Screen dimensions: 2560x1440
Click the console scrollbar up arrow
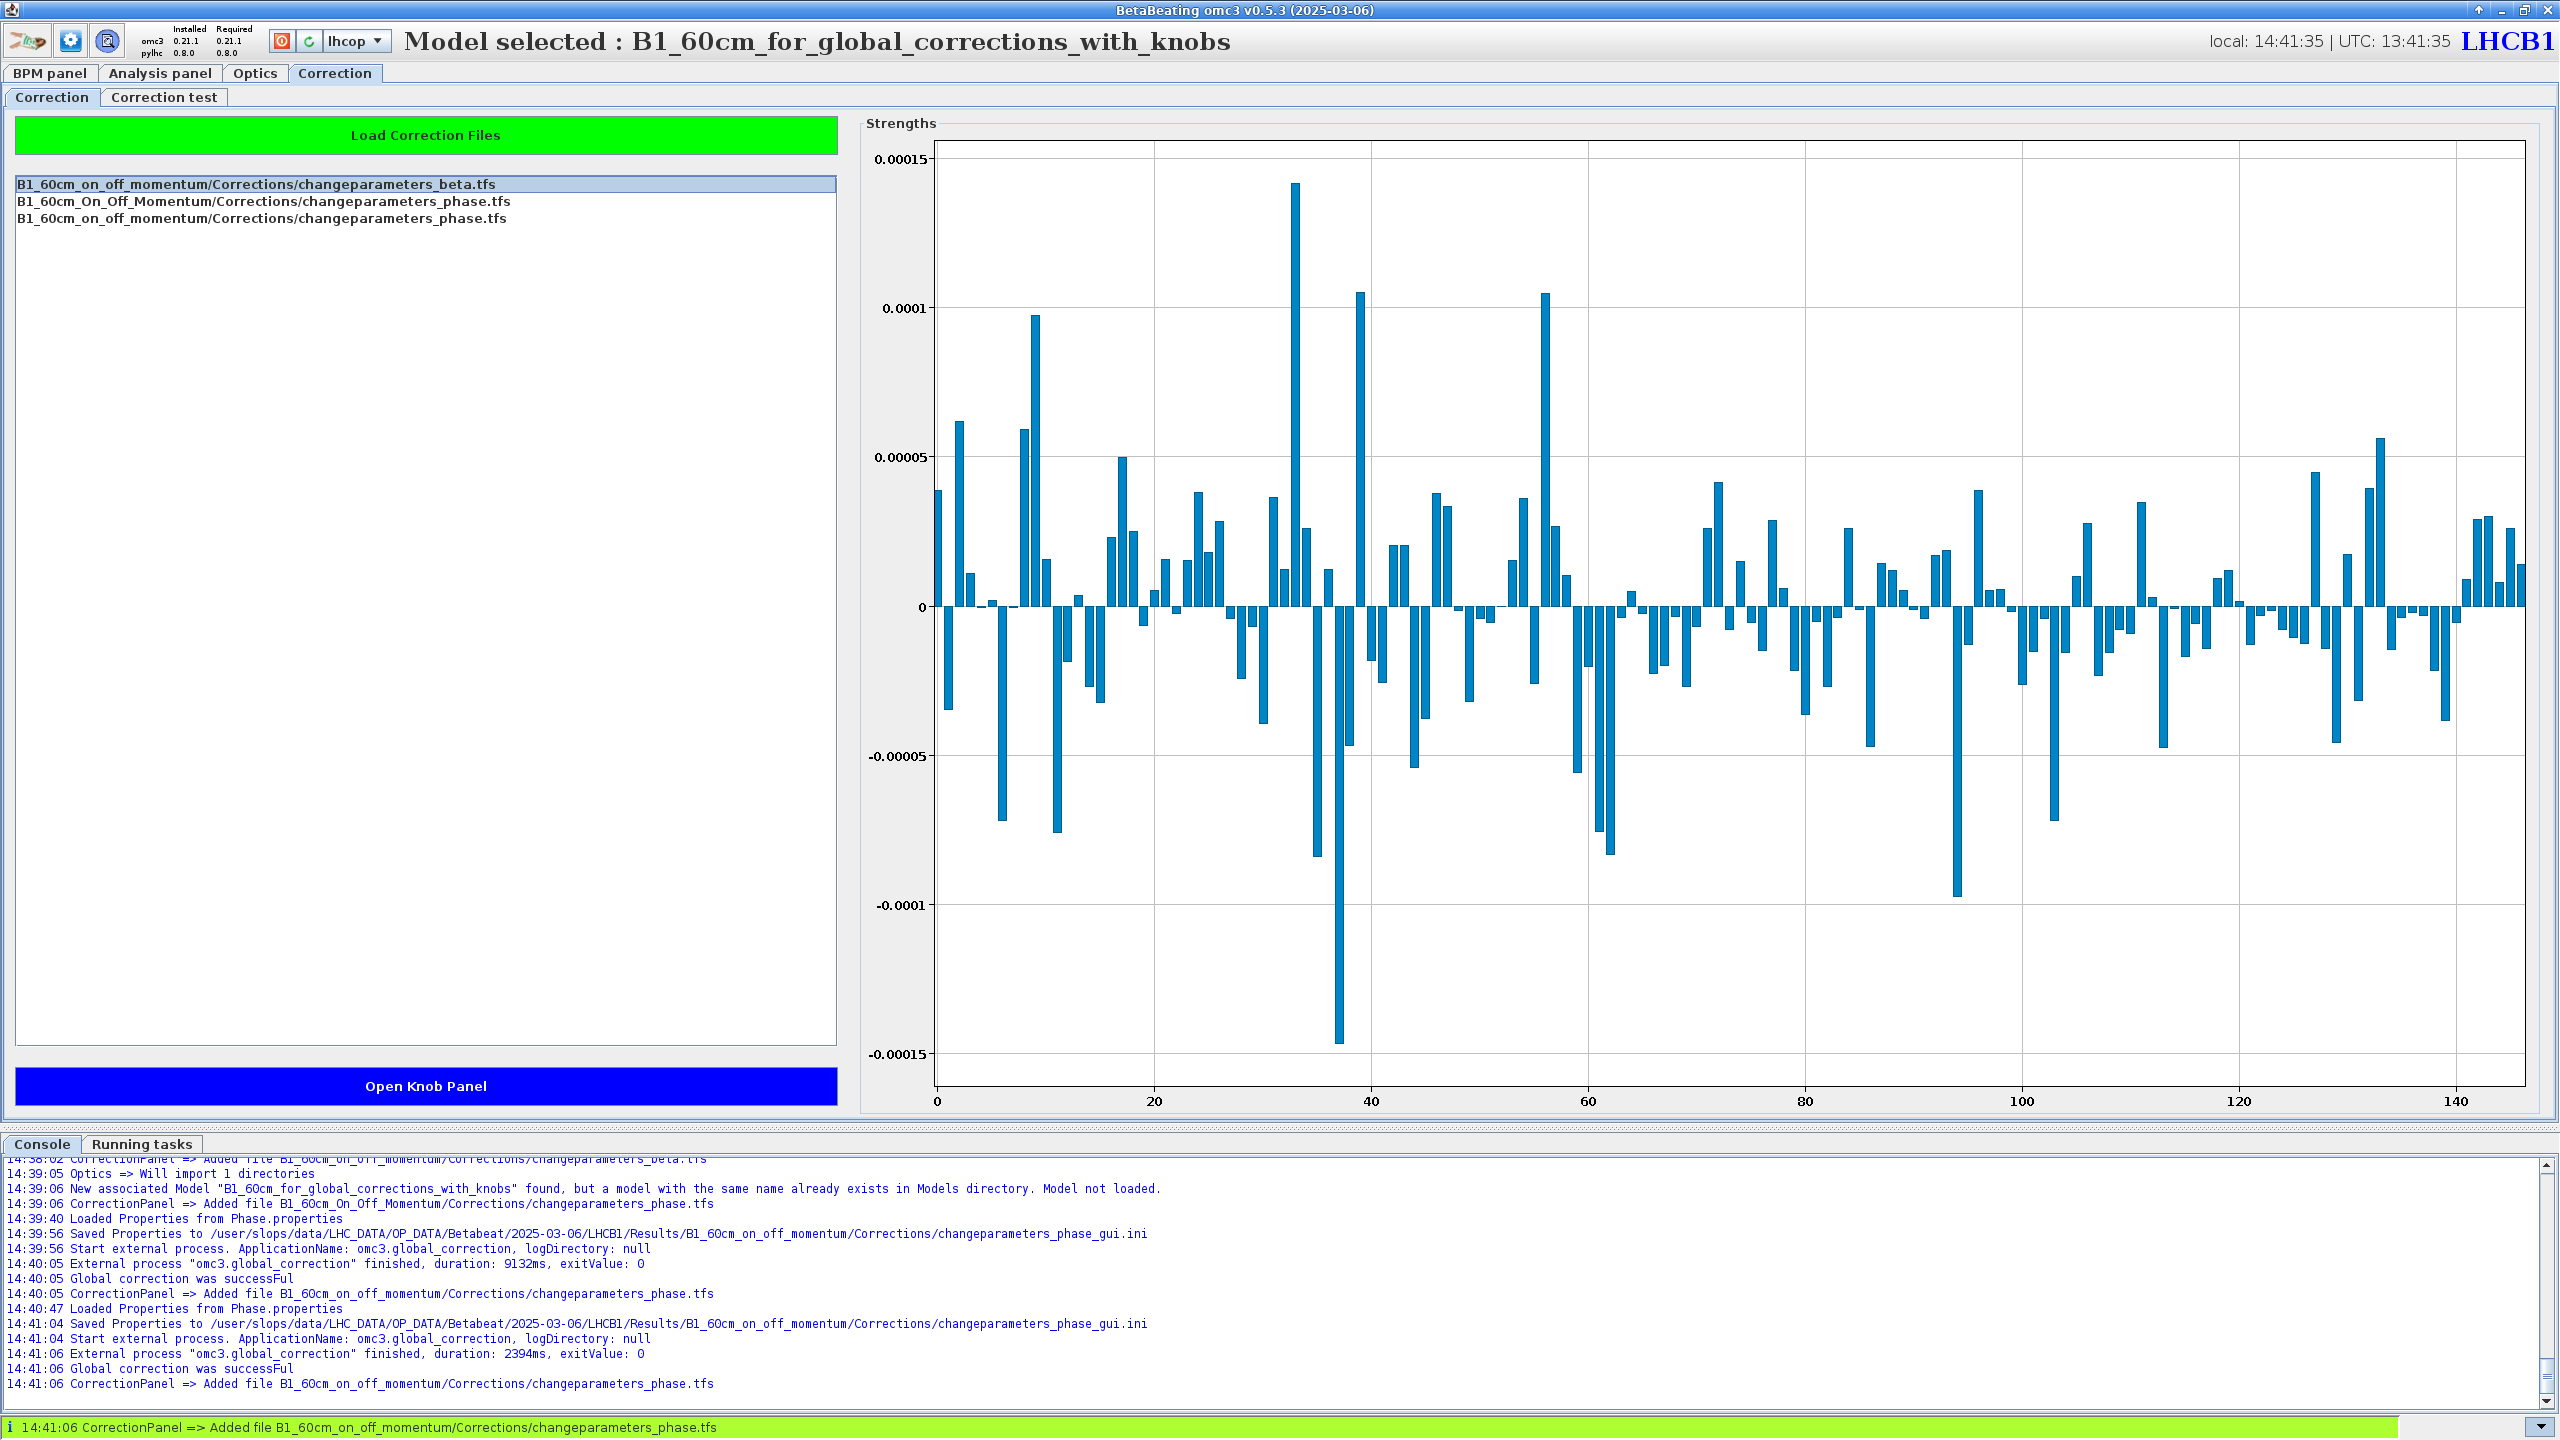point(2547,1165)
